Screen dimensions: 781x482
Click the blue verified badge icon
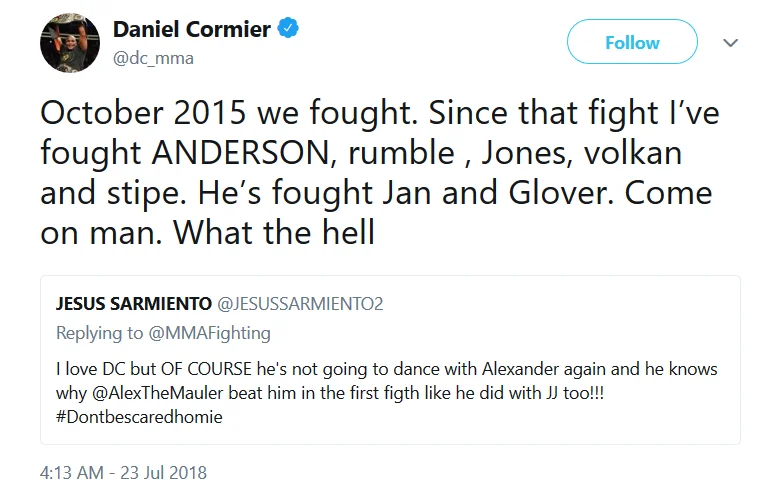click(288, 29)
